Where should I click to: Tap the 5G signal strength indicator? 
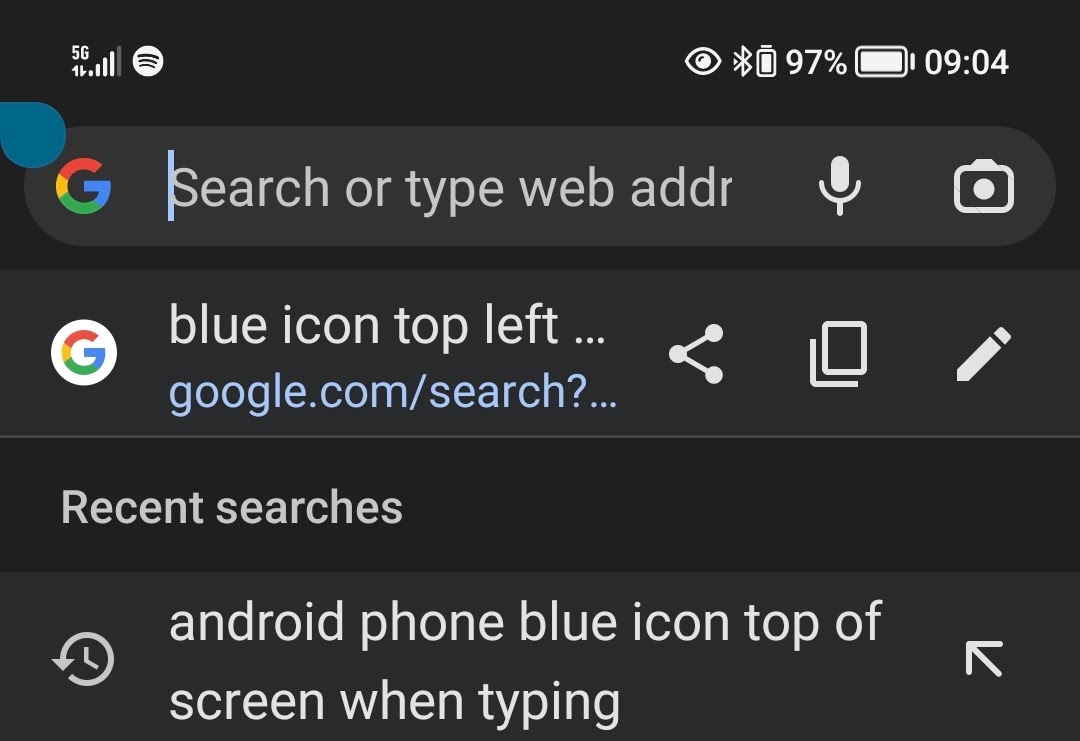[x=95, y=62]
